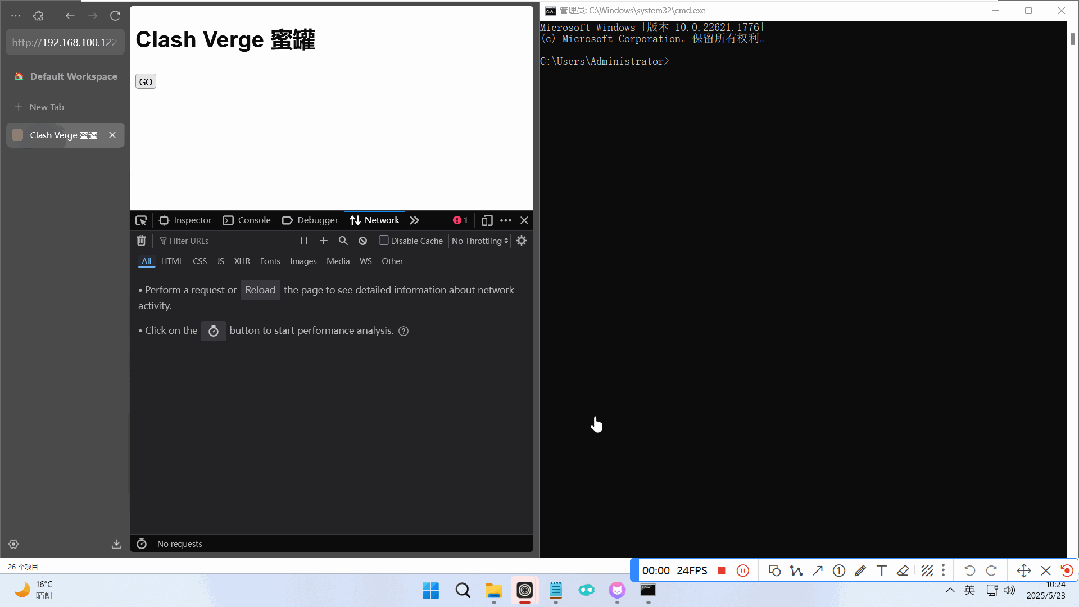Screen dimensions: 1079x607
Task: Filter requests by WS
Action: [365, 262]
